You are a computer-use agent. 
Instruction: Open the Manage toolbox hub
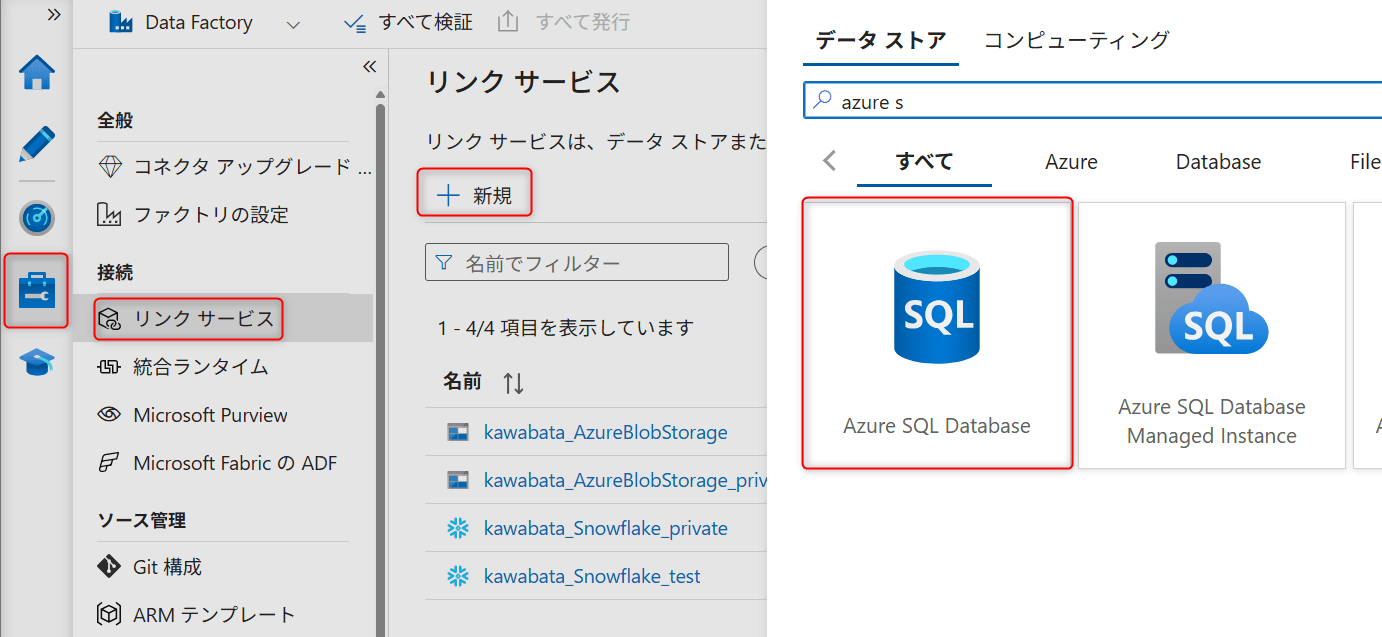tap(37, 290)
